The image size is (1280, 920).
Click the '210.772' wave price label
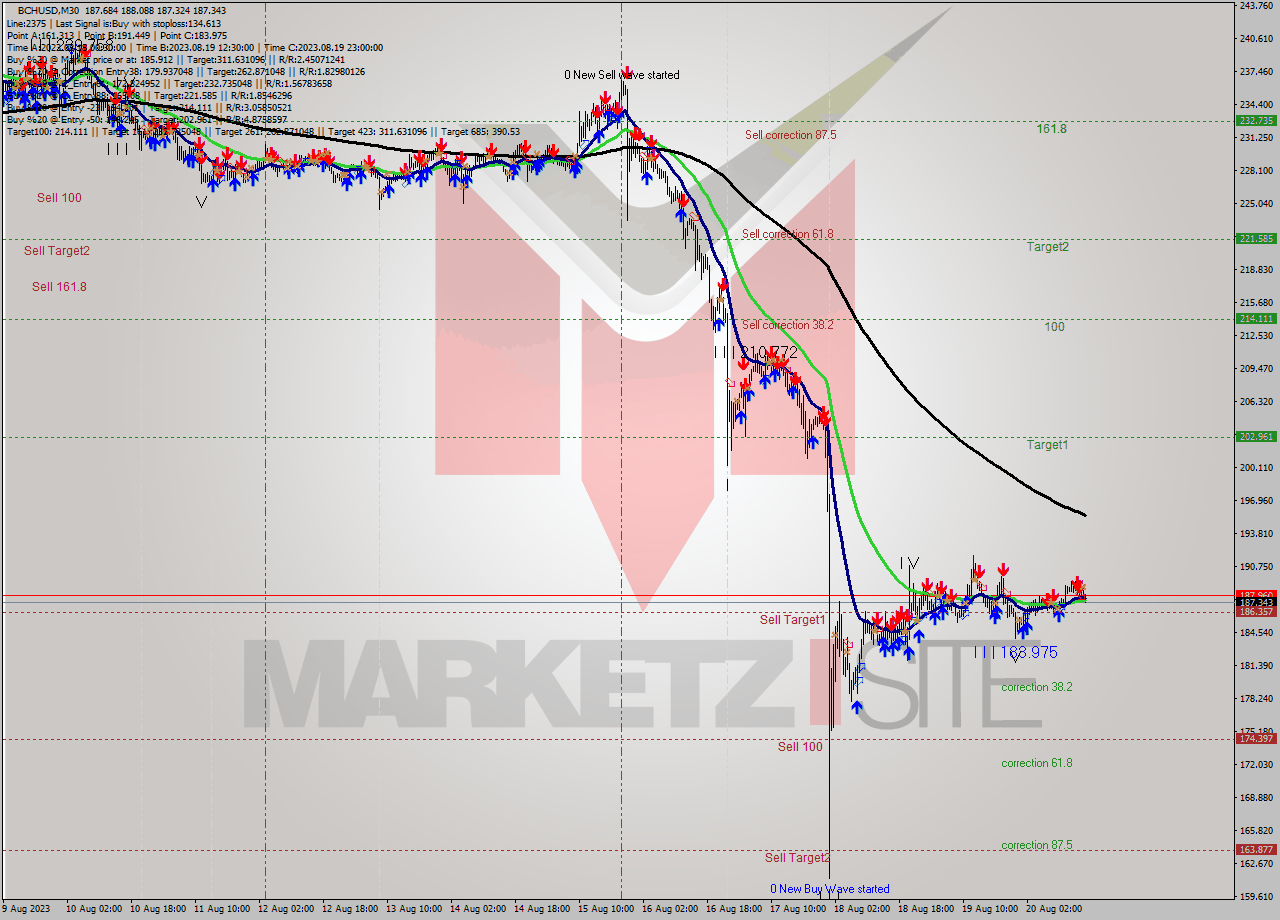(x=771, y=353)
